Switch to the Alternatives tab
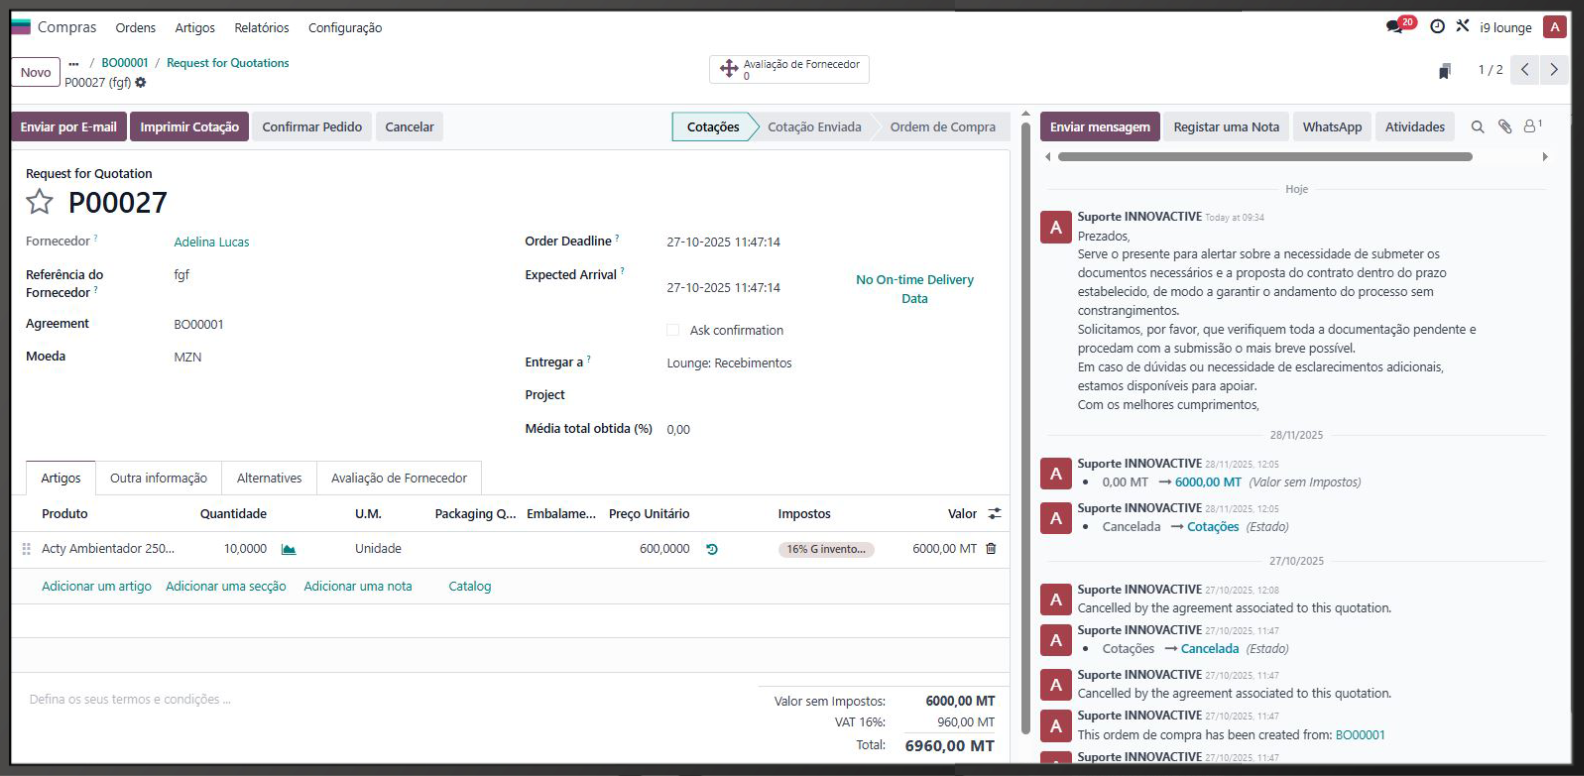Screen dimensions: 1584x776 coord(269,478)
